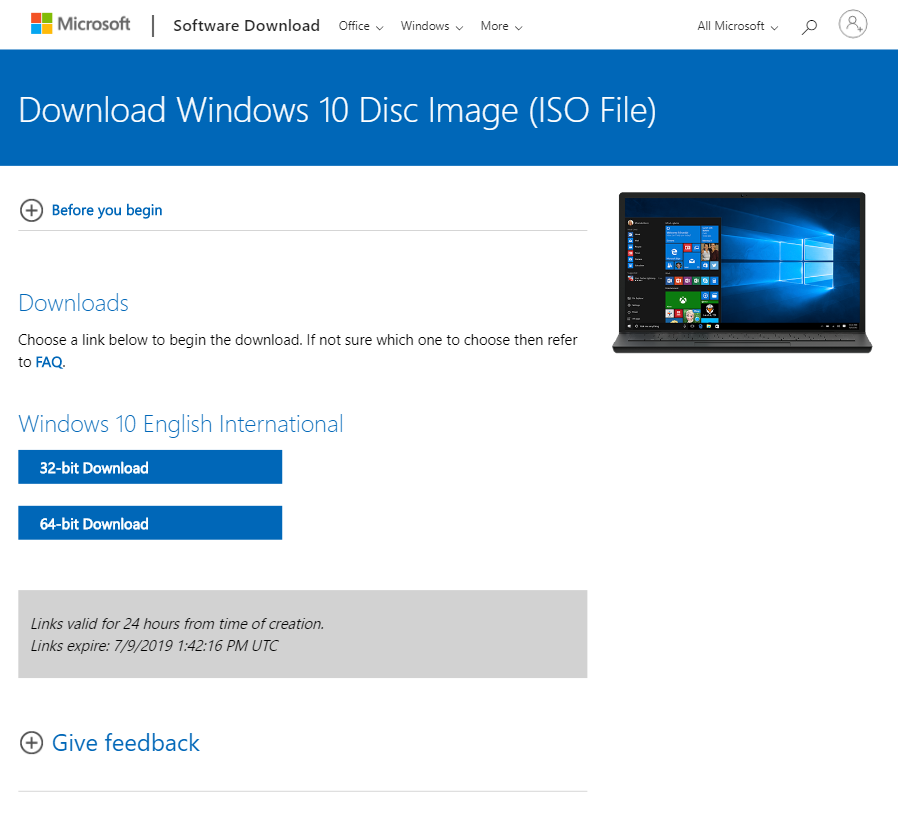Screen dimensions: 898x816
Task: Click the account sign-in avatar icon
Action: coord(853,24)
